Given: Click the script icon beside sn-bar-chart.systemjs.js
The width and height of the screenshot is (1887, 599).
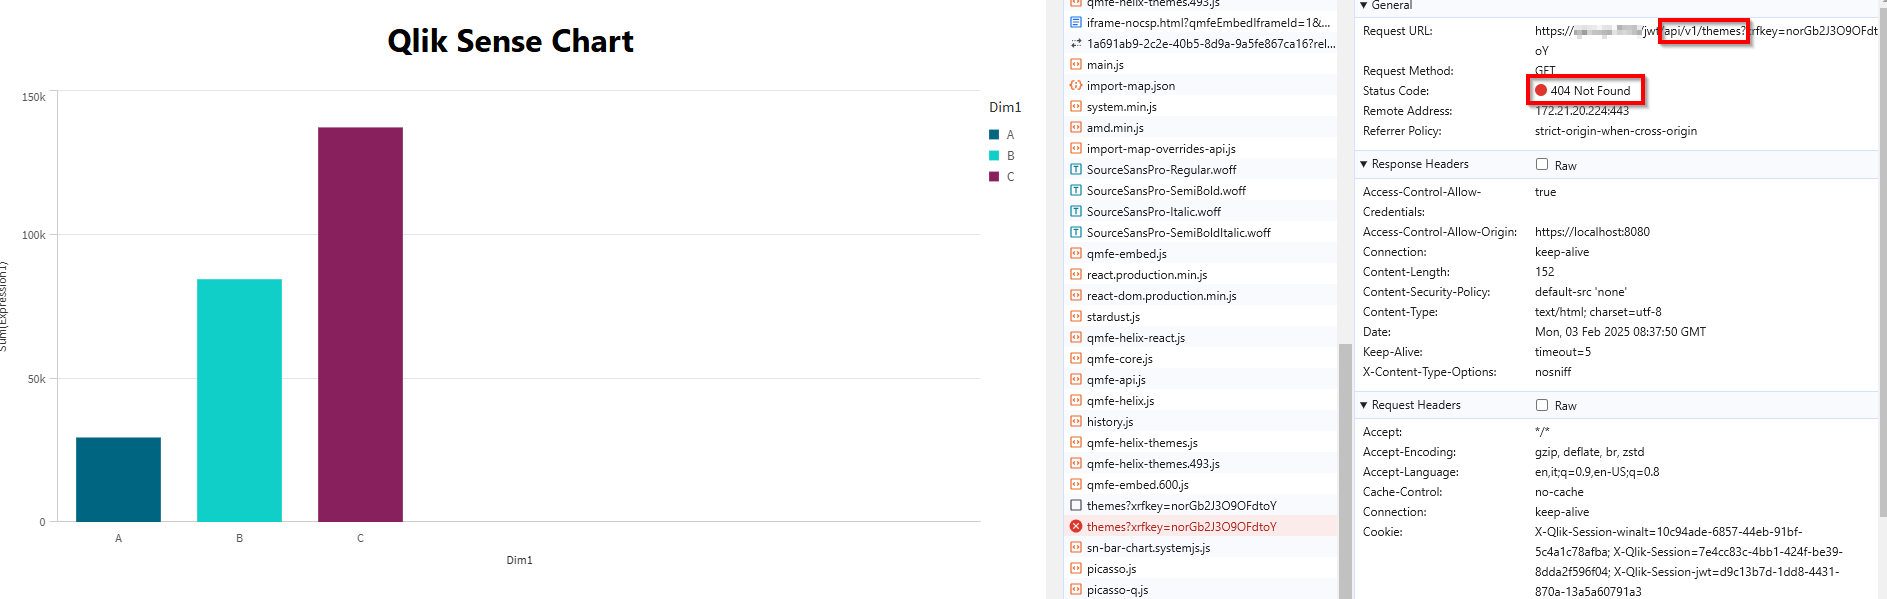Looking at the screenshot, I should [1076, 547].
